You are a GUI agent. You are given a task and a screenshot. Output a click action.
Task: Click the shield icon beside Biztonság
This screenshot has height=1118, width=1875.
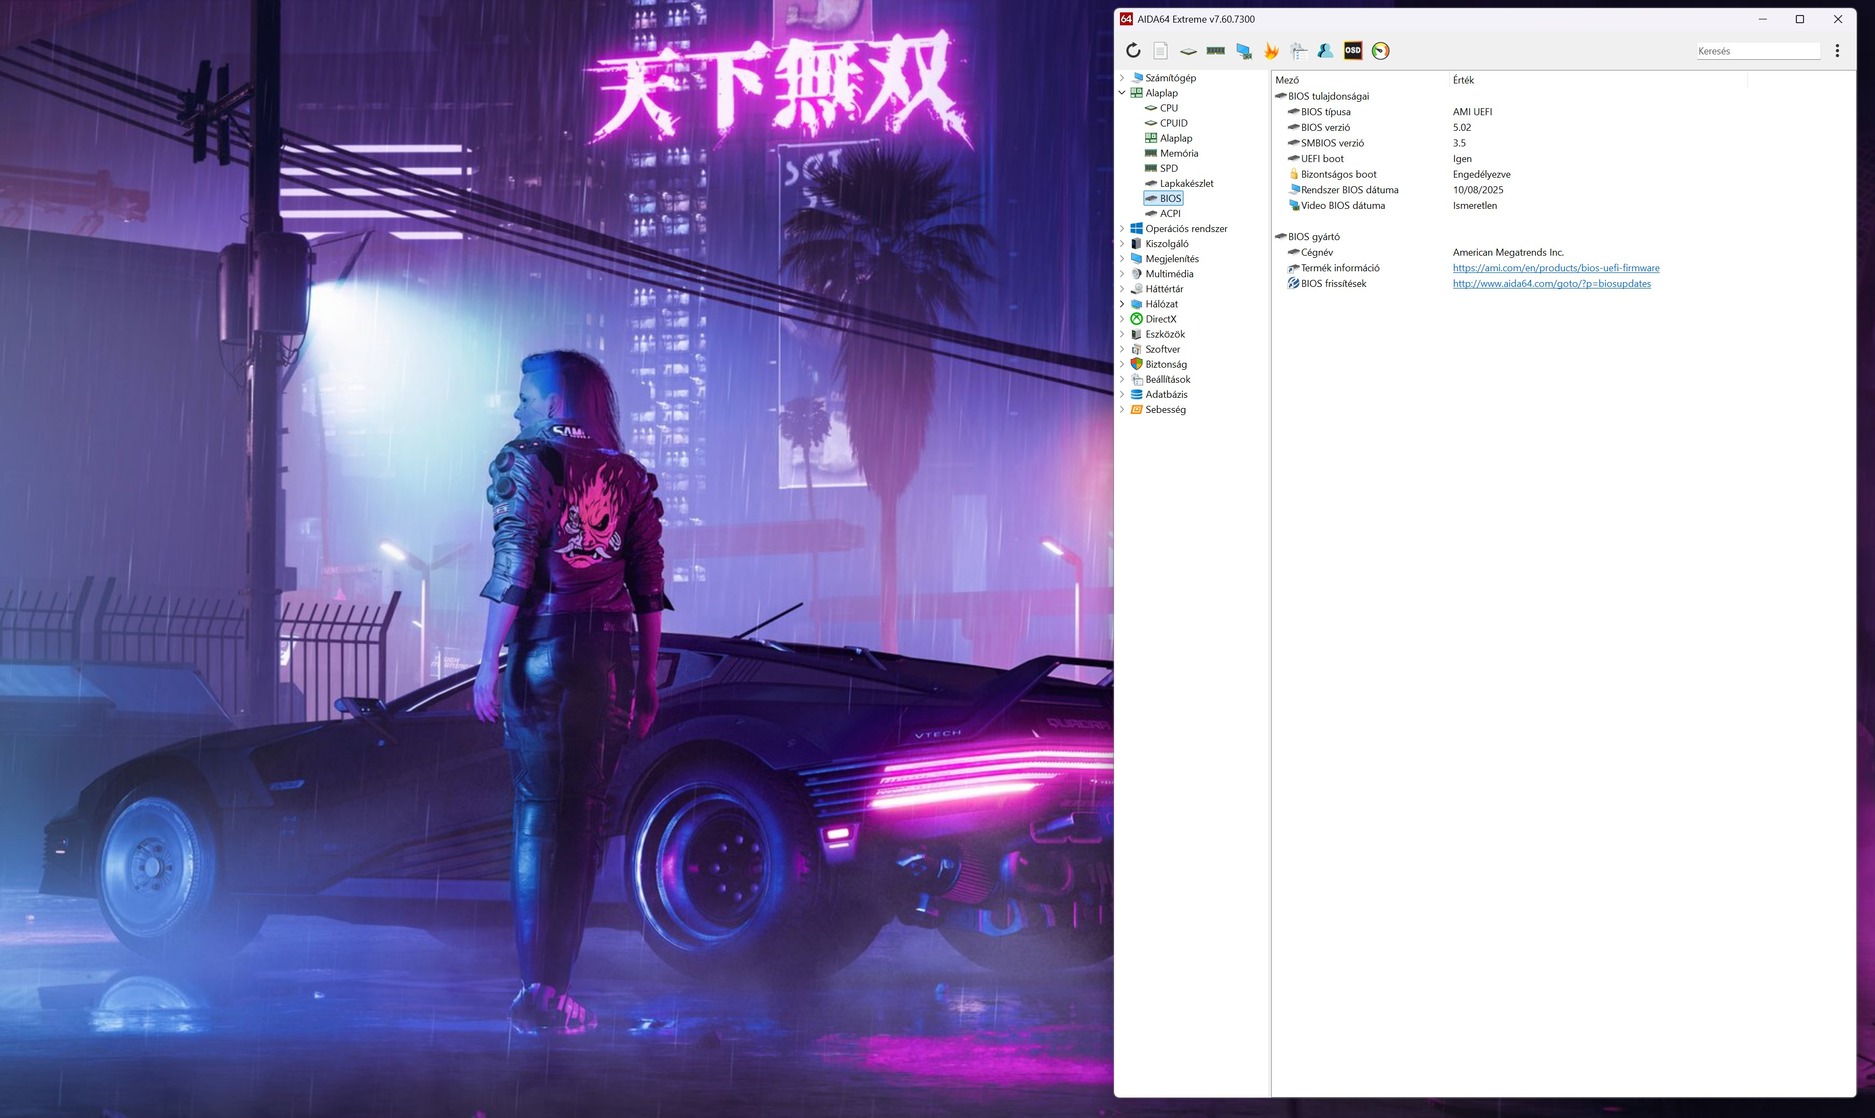tap(1136, 364)
